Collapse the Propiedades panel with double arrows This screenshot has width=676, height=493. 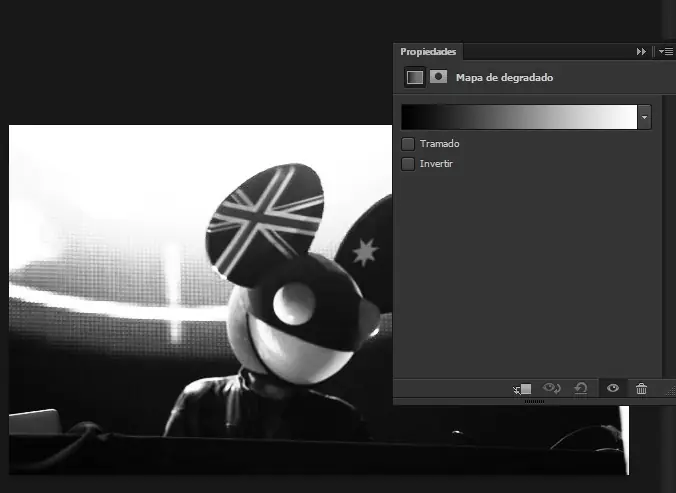pyautogui.click(x=641, y=52)
